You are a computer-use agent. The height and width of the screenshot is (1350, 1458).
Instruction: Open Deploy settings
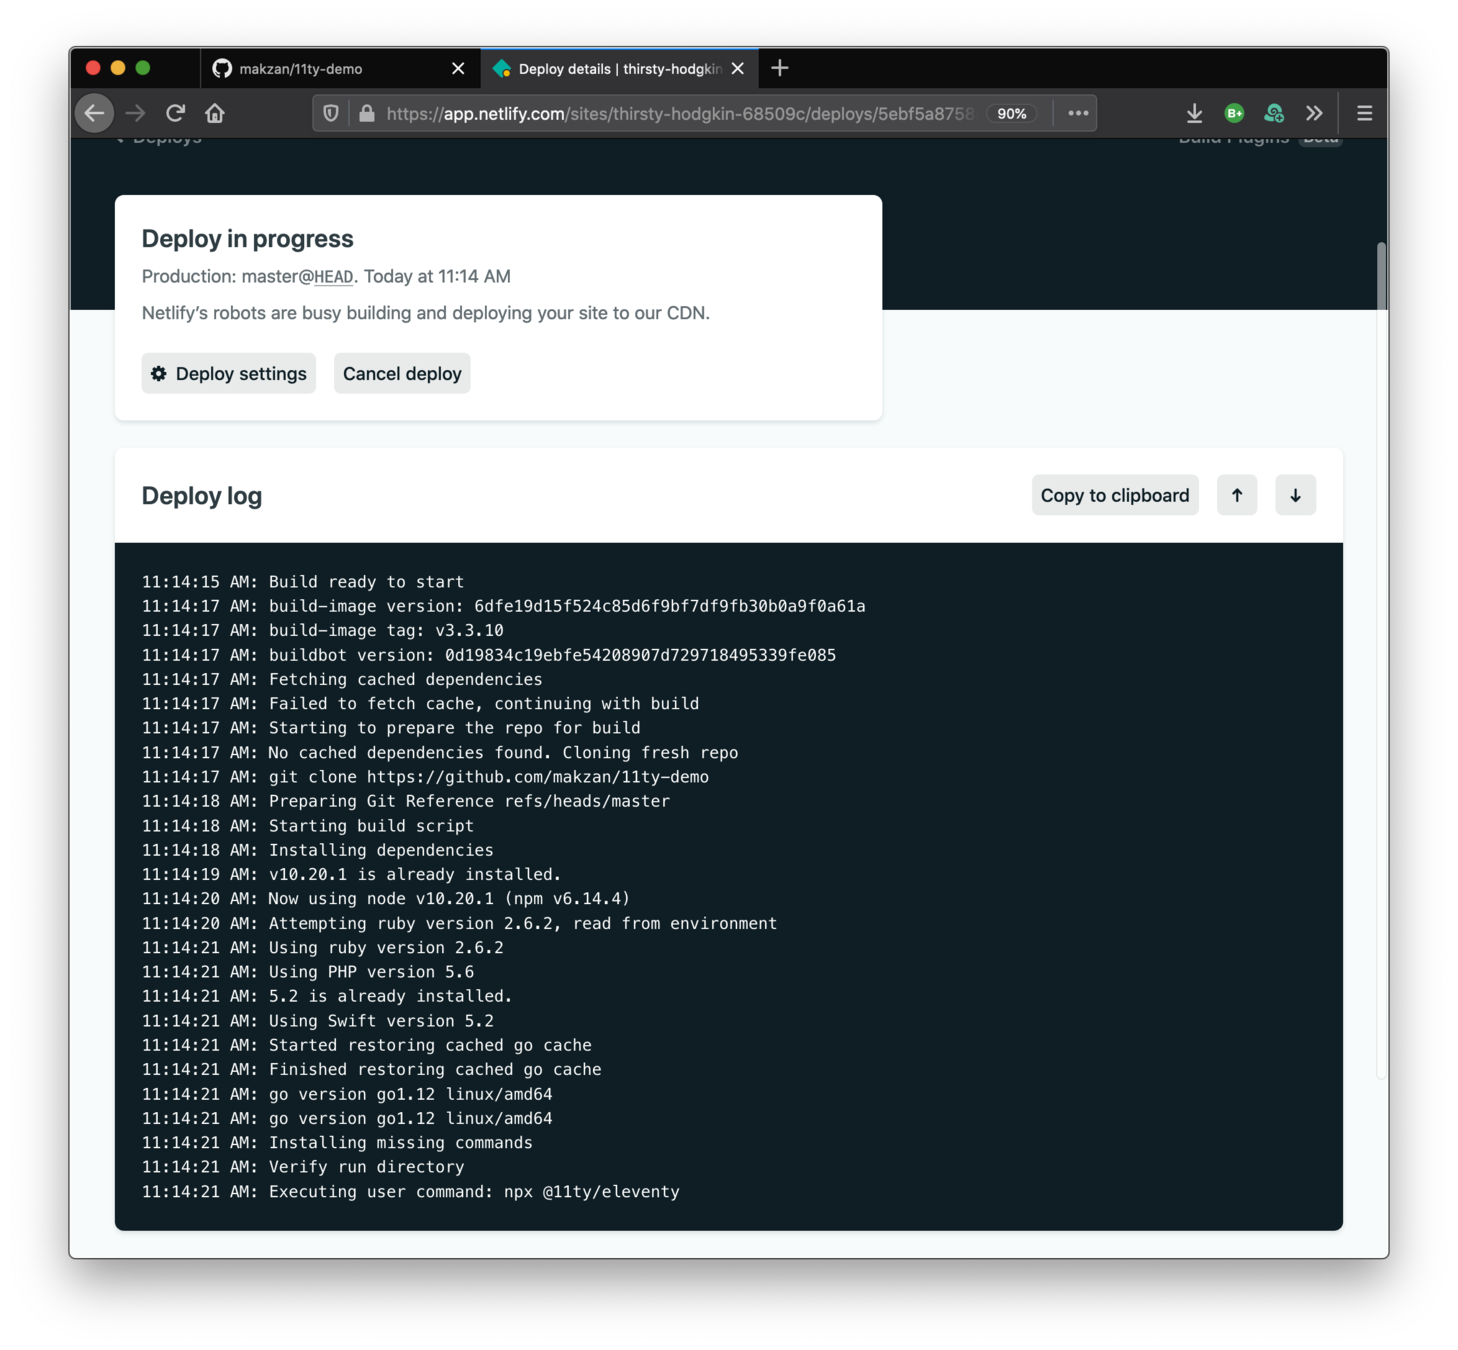tap(229, 373)
